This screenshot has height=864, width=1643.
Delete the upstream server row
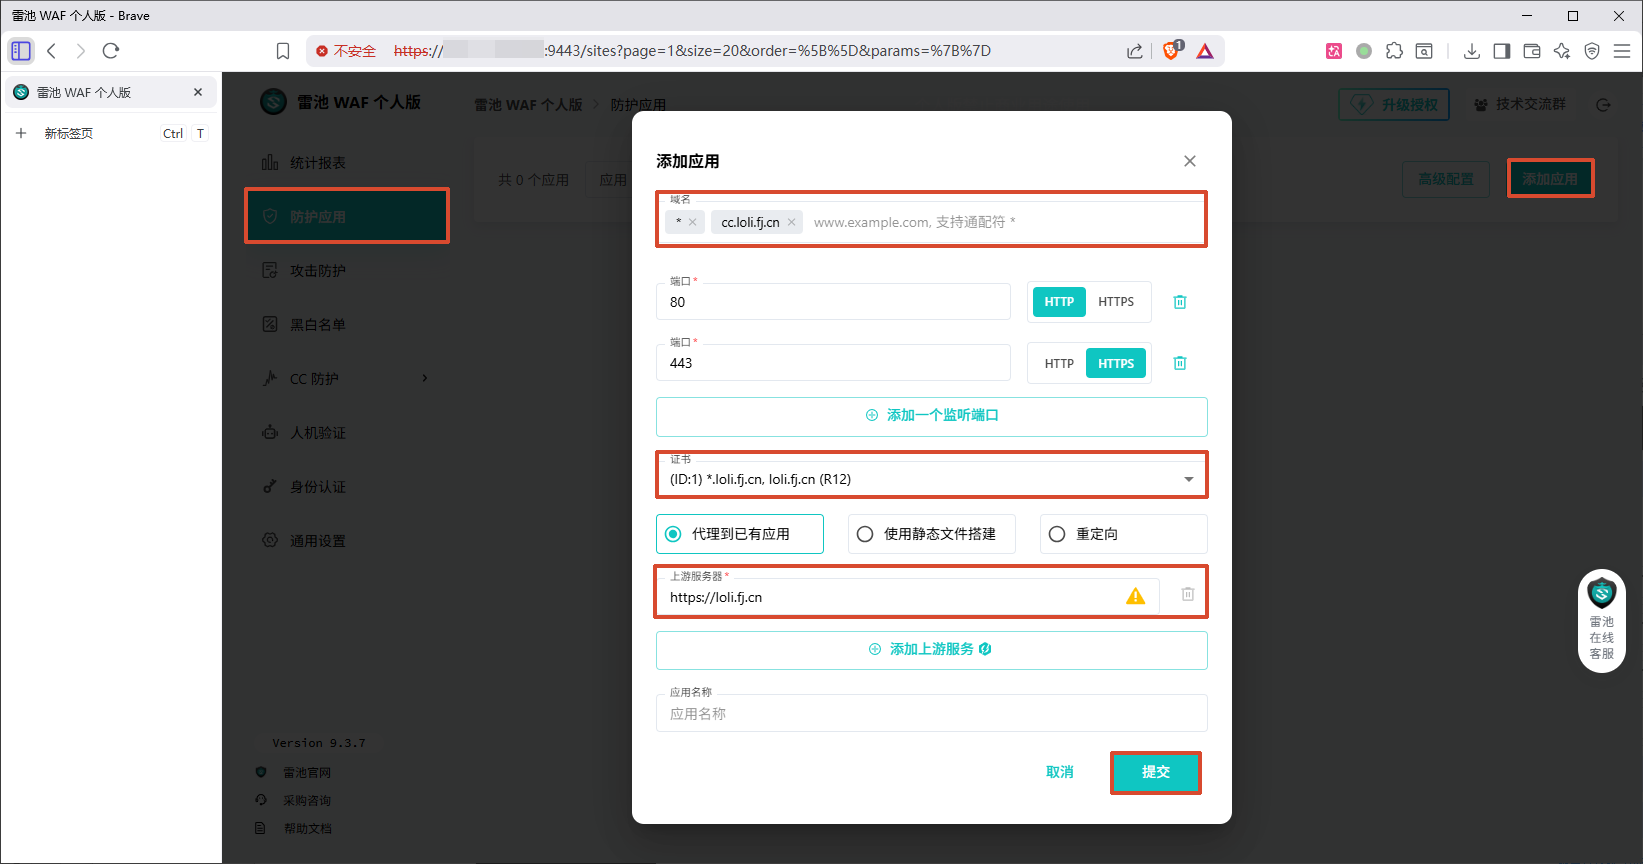pos(1188,594)
